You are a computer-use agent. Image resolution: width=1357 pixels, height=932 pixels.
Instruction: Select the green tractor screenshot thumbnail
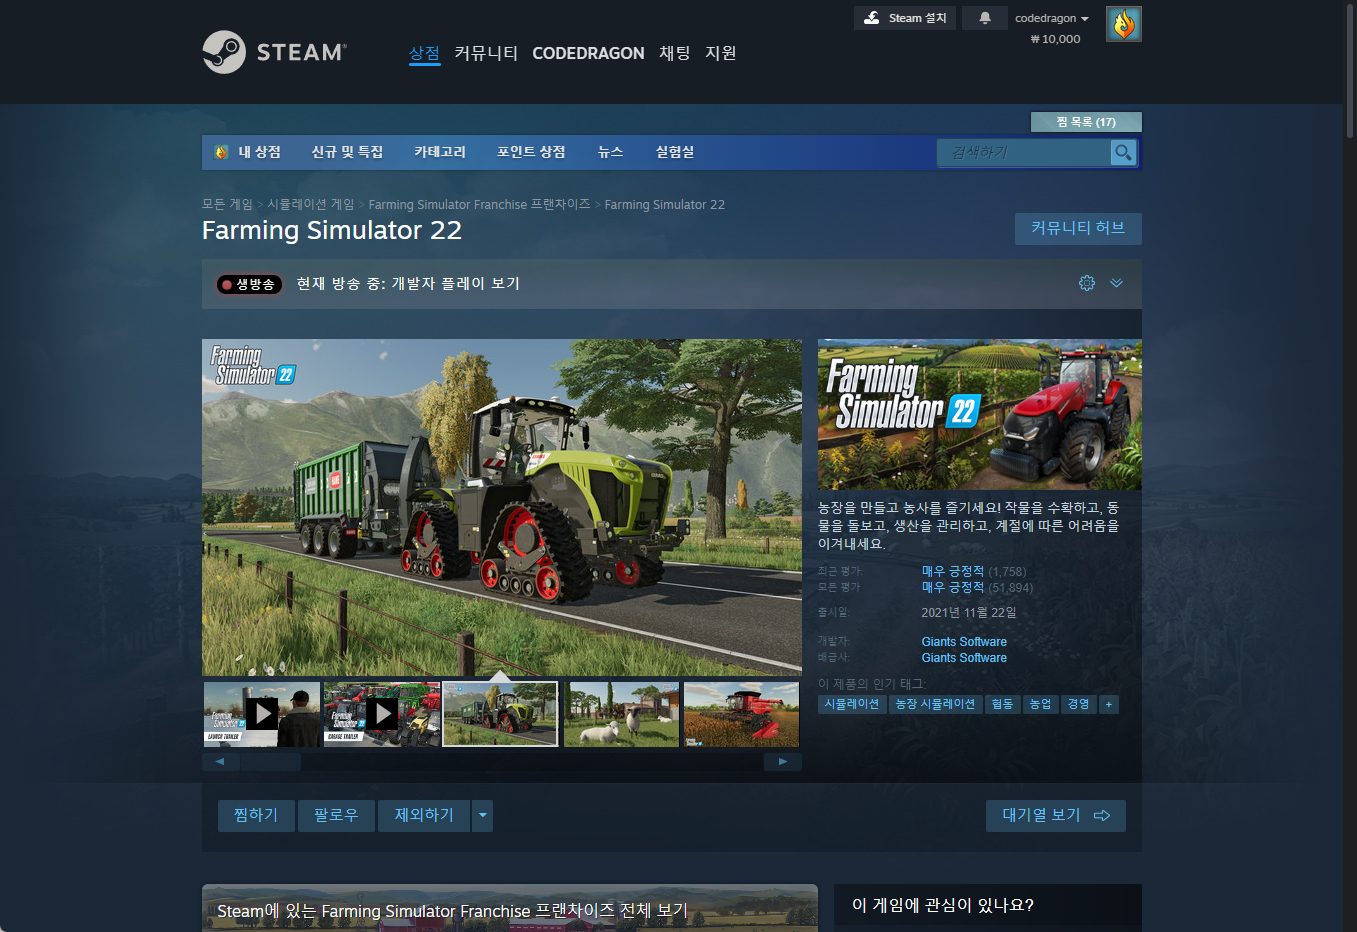(x=500, y=714)
